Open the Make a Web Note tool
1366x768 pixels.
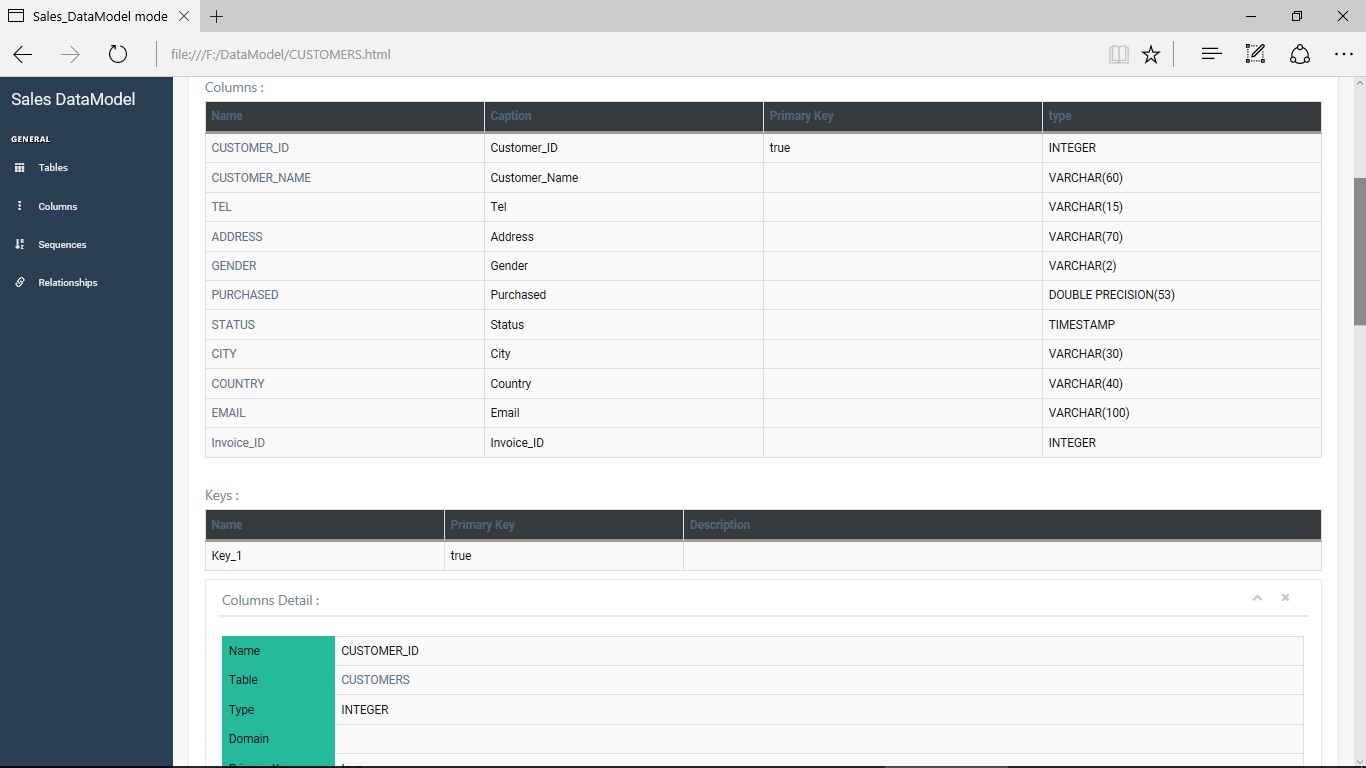[x=1255, y=54]
